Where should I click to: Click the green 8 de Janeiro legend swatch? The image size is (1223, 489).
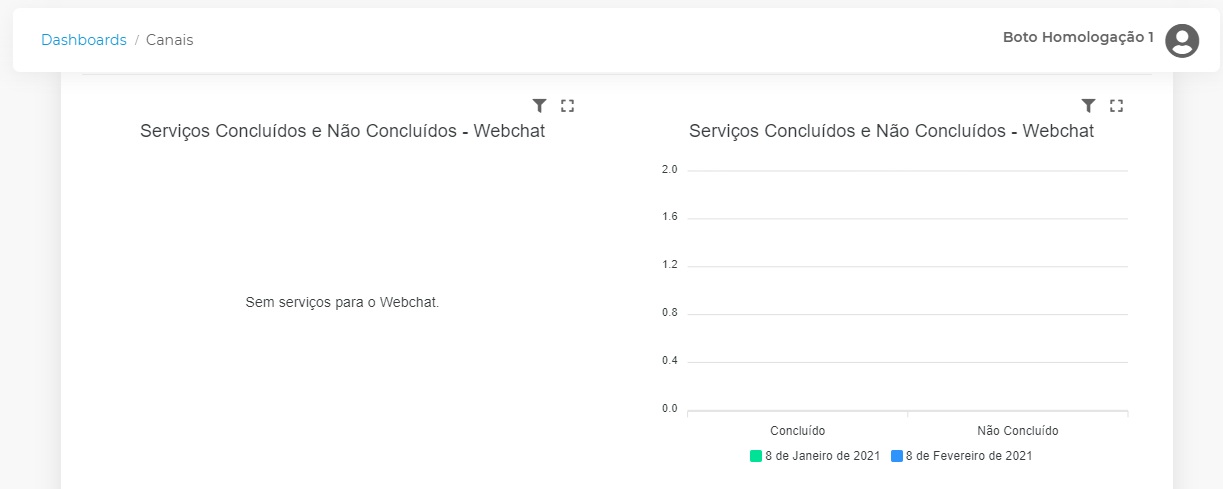(756, 456)
